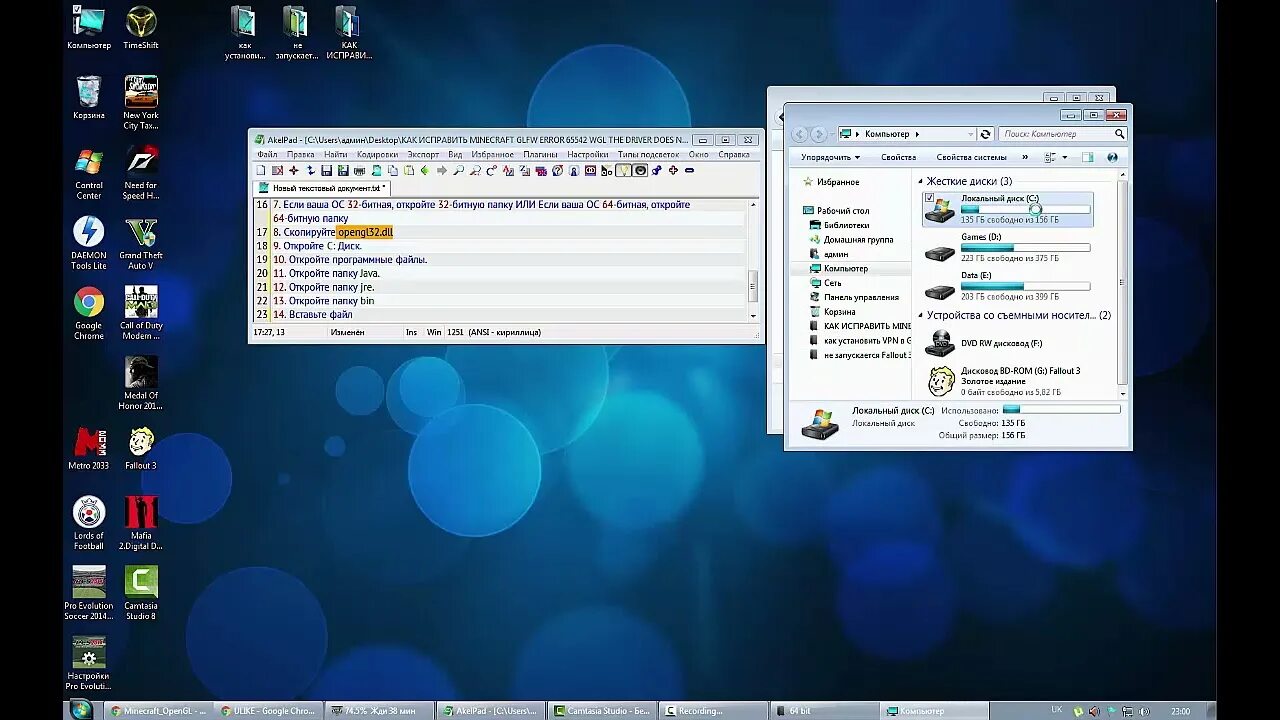Open the Правка menu in AkelPad

click(300, 154)
